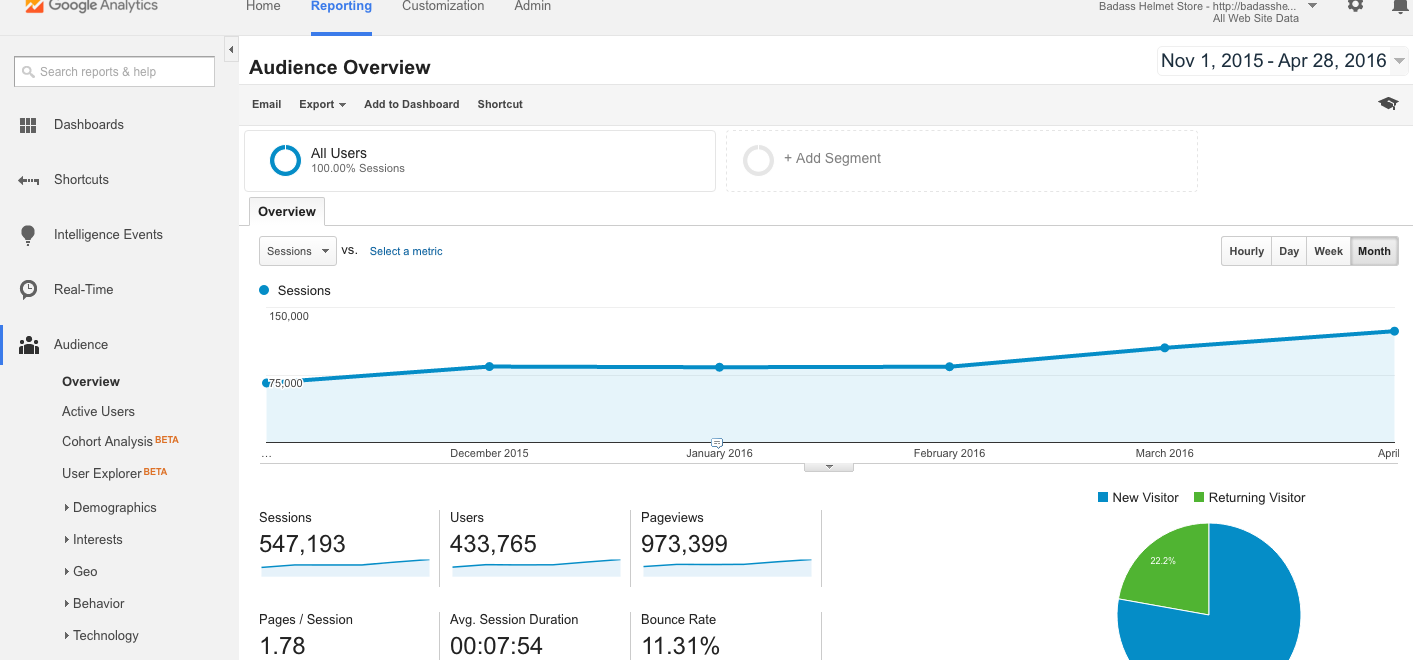
Task: Click the empty Add Segment circle icon
Action: pyautogui.click(x=759, y=160)
